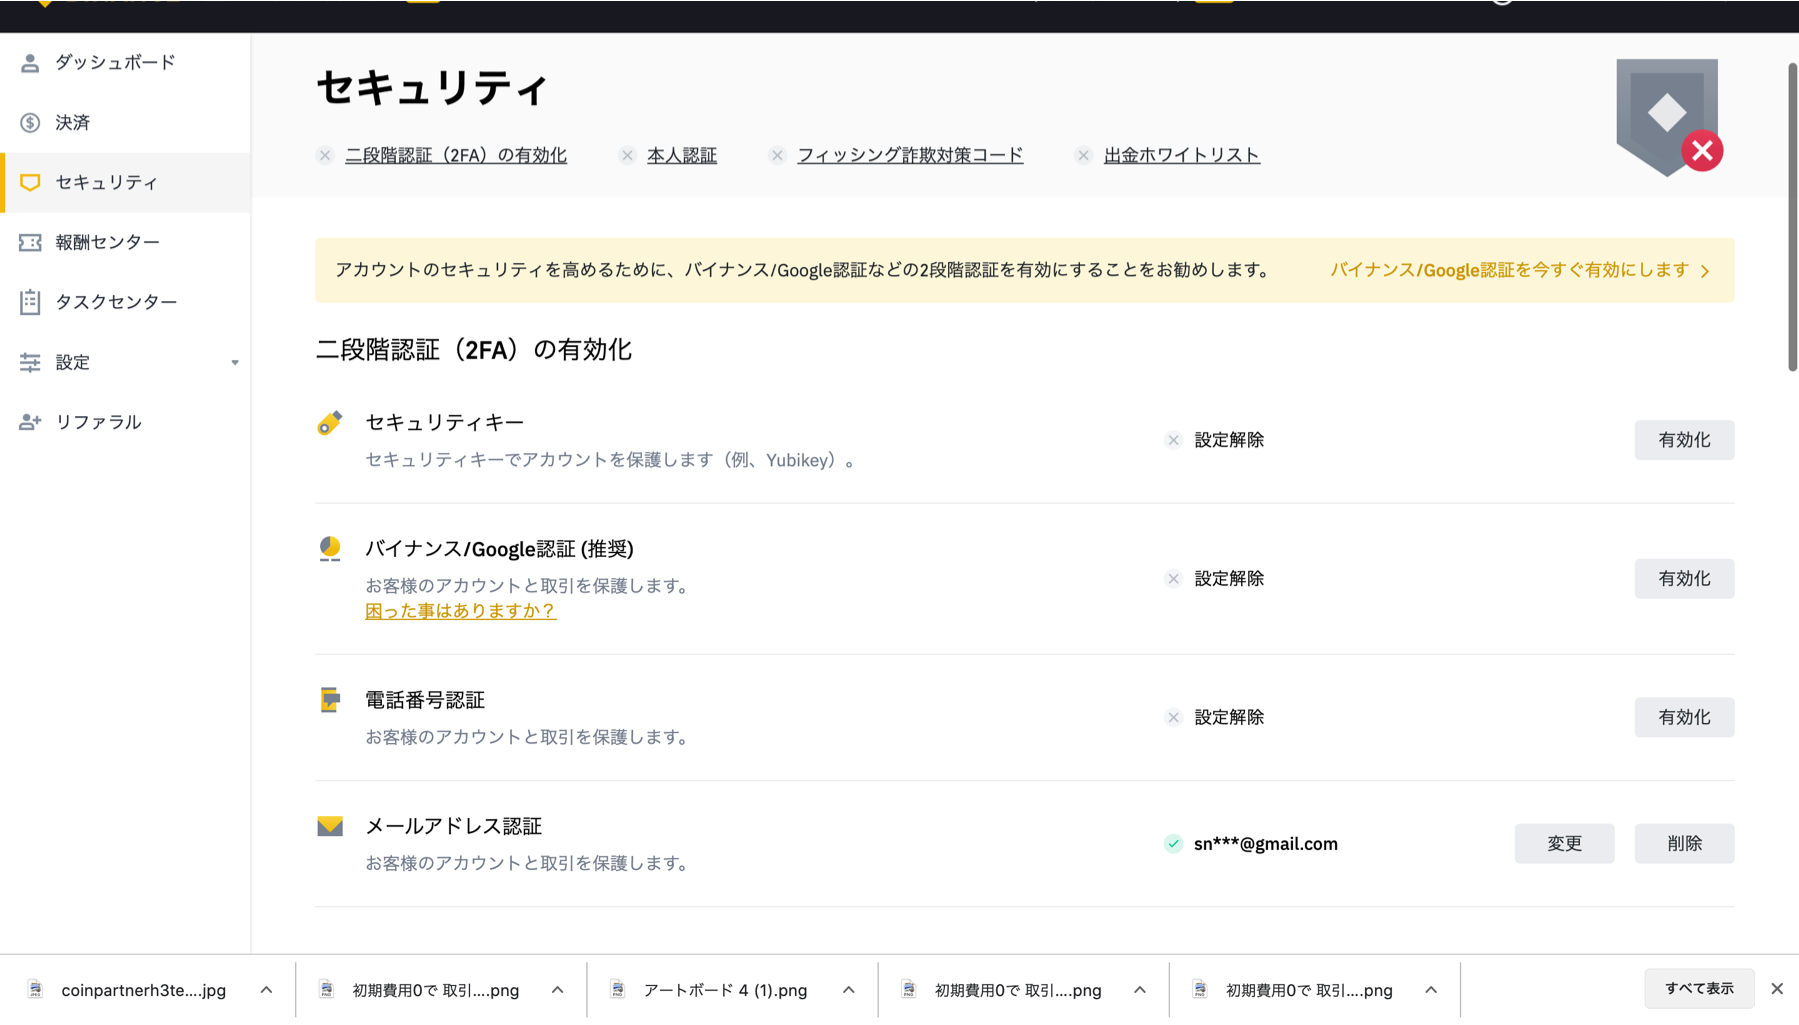Click the arrow in the yellow 2FA banner
1799x1025 pixels.
point(1706,271)
